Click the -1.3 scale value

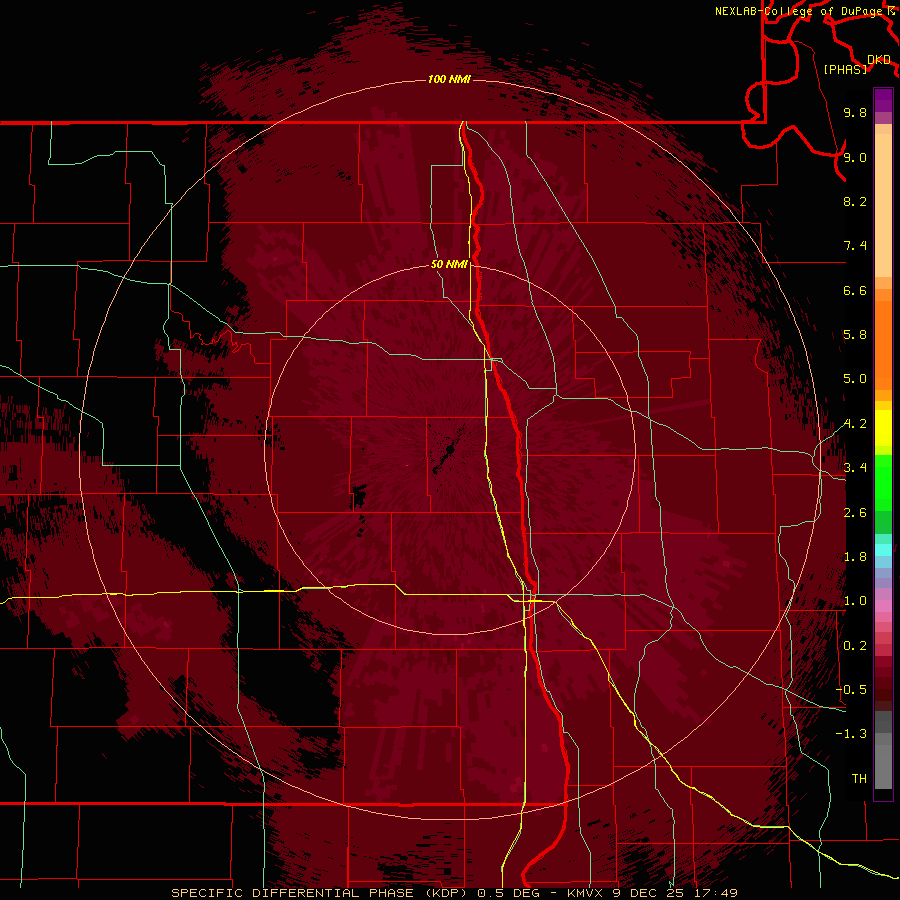(851, 734)
